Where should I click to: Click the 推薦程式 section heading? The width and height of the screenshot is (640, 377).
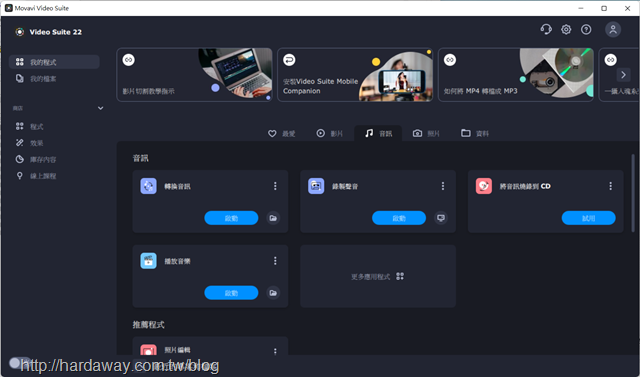(149, 325)
